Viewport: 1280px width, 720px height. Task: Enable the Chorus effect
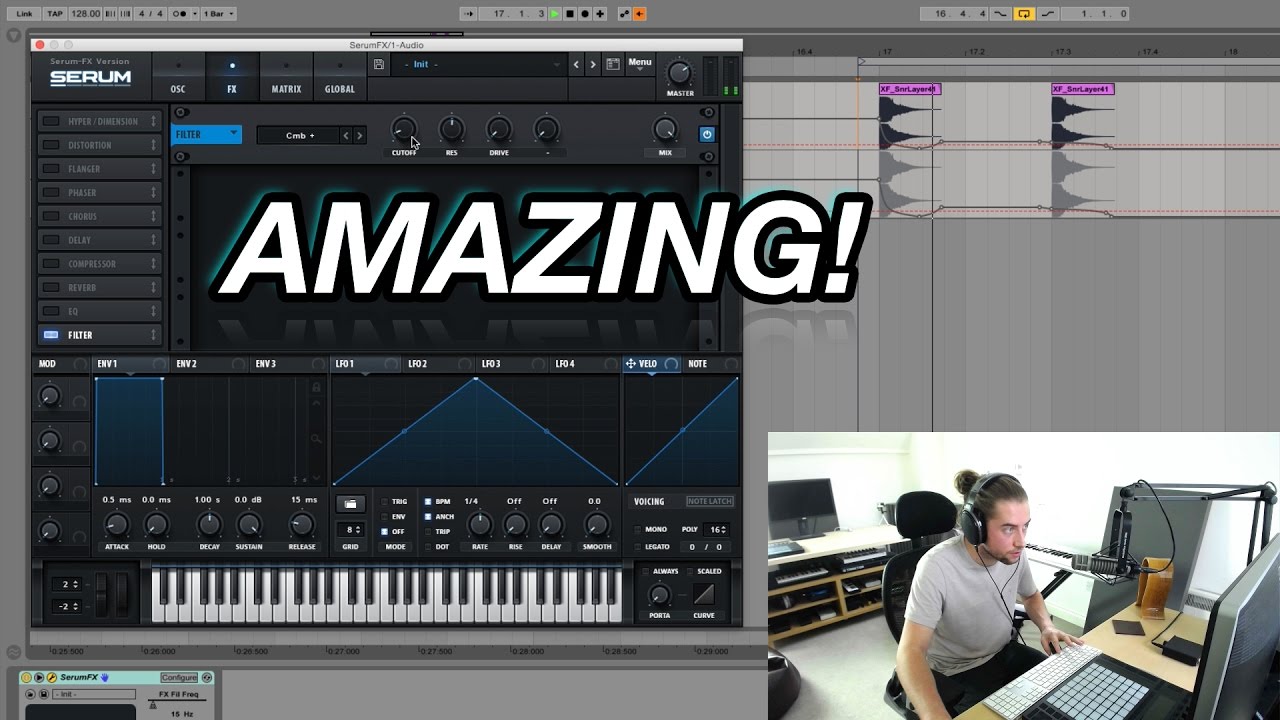pyautogui.click(x=51, y=216)
